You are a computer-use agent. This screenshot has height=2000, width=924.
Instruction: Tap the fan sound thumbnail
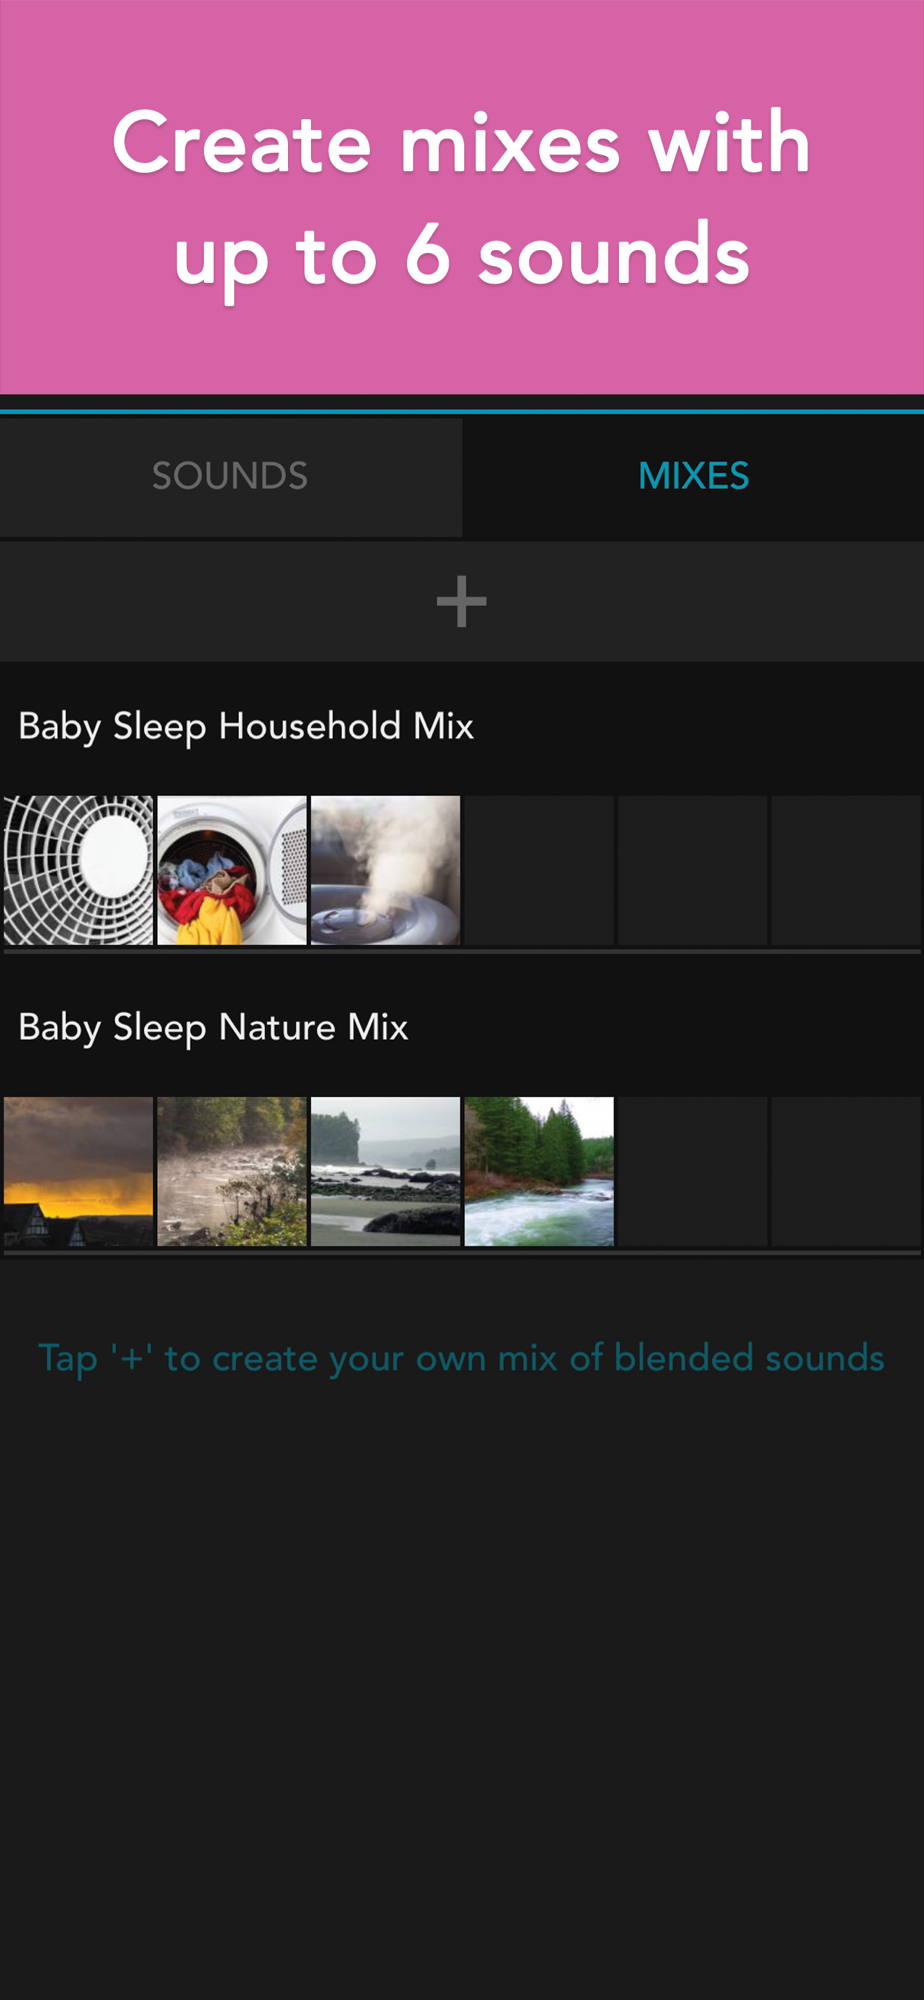(79, 870)
